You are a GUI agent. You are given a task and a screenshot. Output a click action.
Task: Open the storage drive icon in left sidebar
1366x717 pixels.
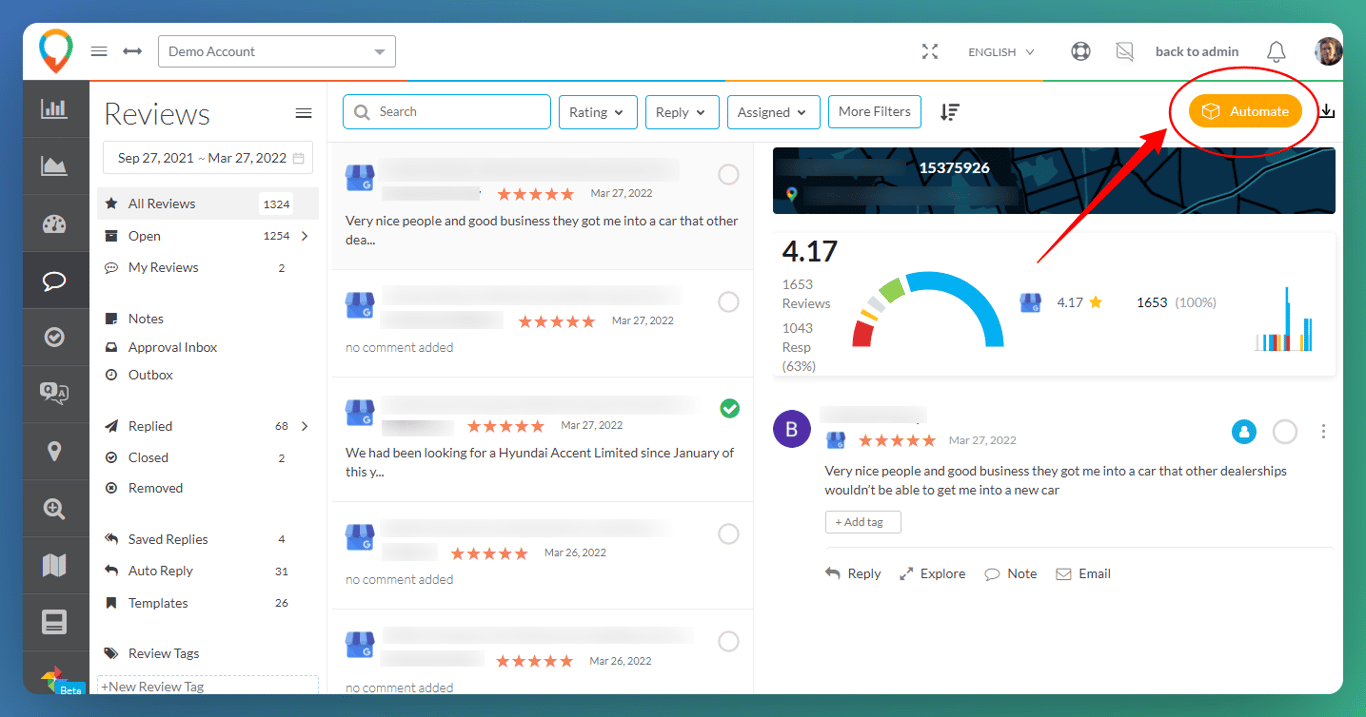pyautogui.click(x=55, y=622)
